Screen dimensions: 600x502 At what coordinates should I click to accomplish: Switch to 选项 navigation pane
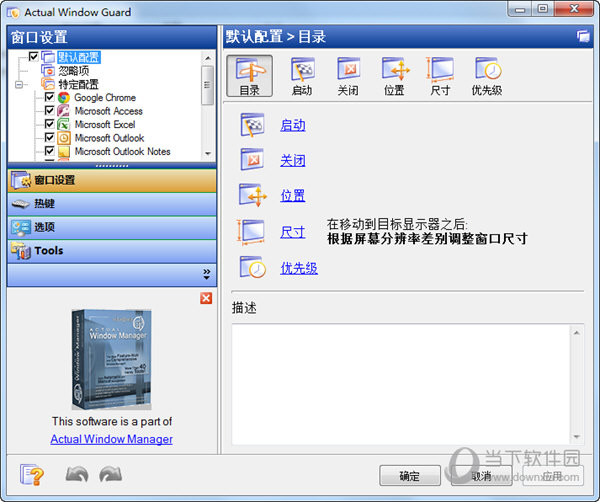click(112, 227)
